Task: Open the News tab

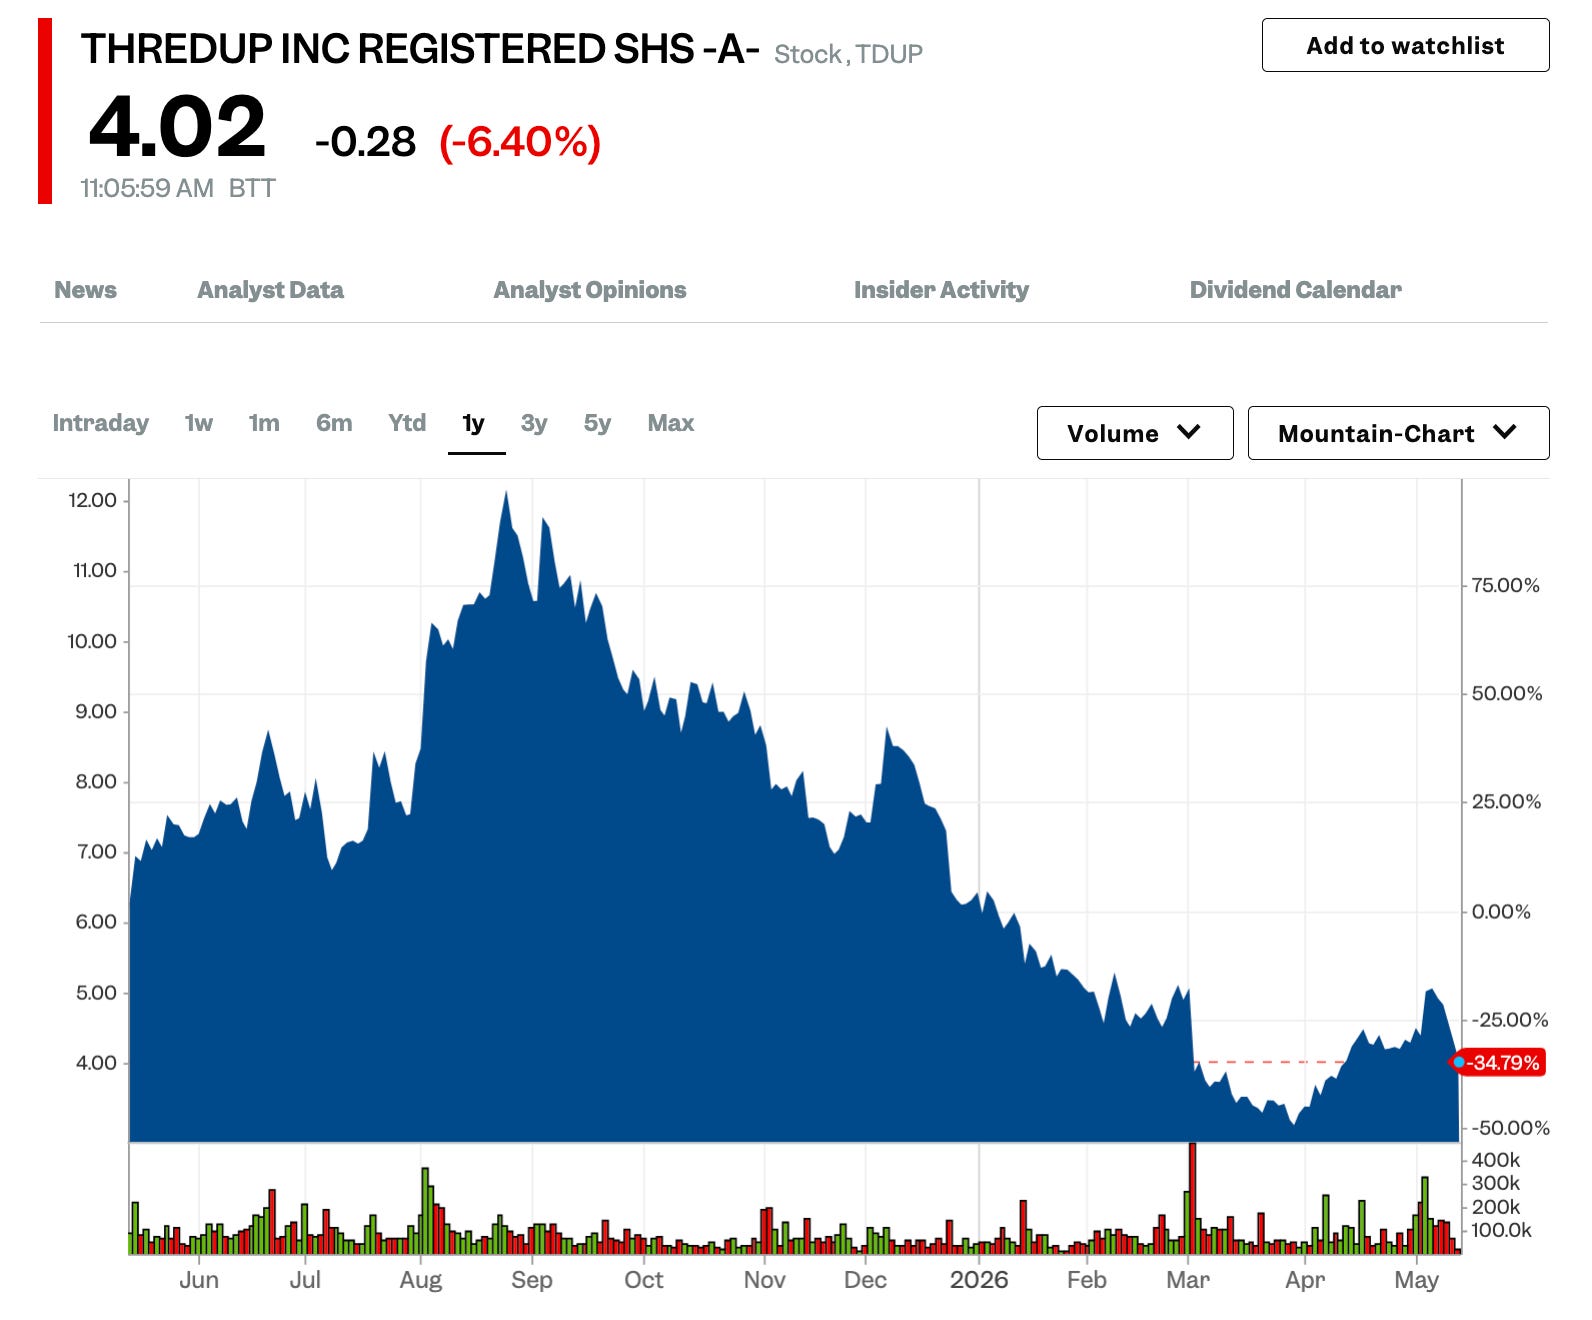Action: click(85, 290)
